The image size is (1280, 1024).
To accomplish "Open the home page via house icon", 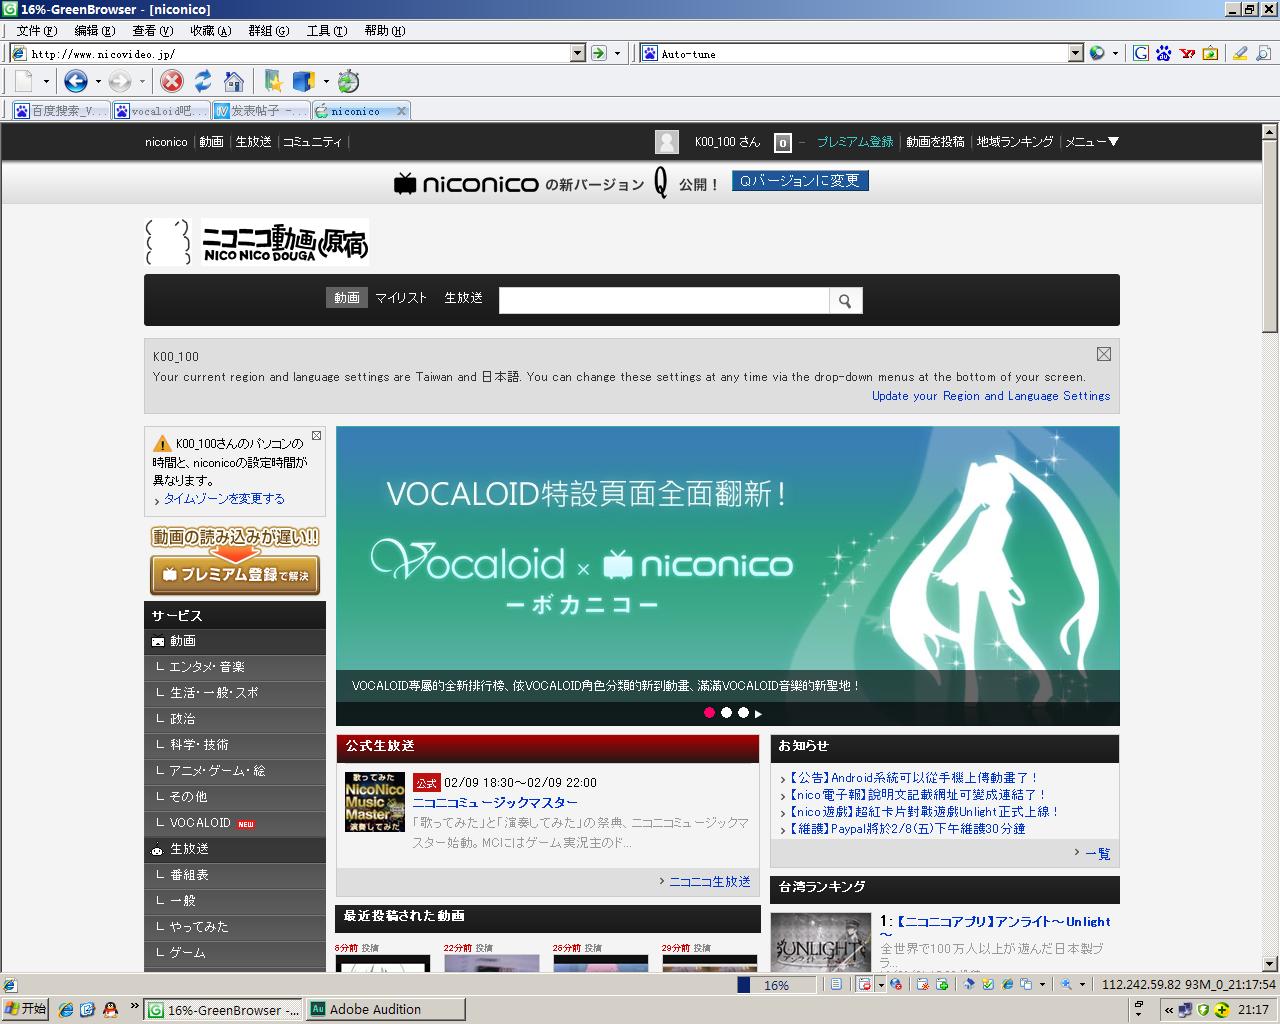I will click(x=234, y=81).
